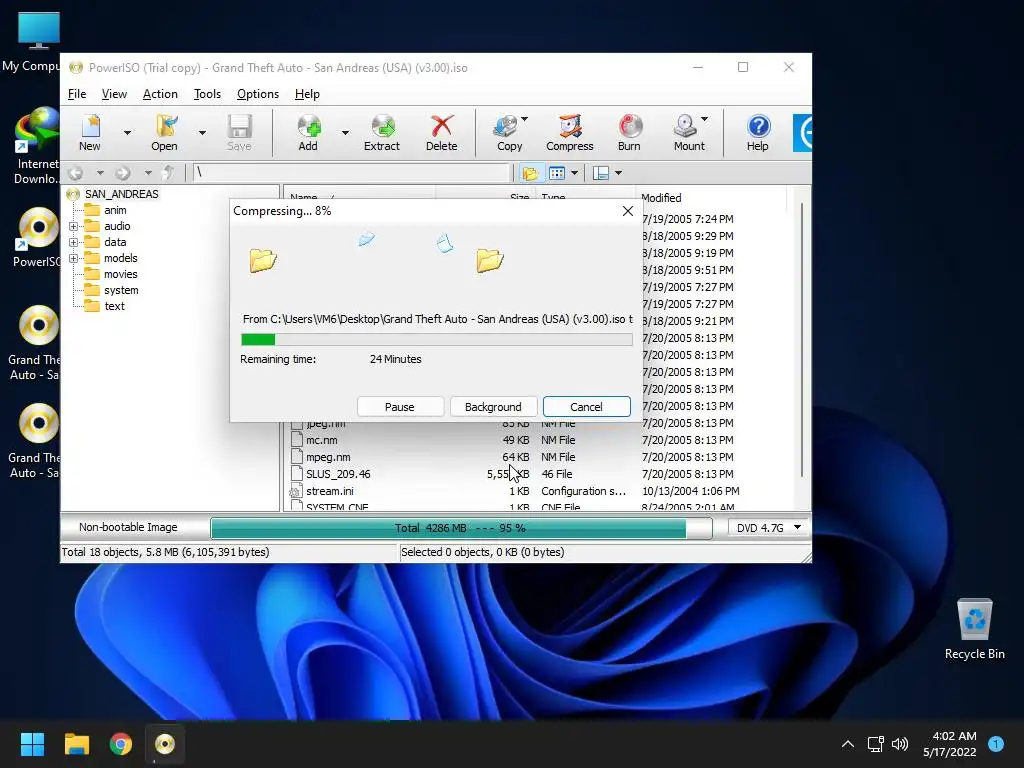Click the Forward navigation arrow
The image size is (1024, 768).
pos(123,173)
